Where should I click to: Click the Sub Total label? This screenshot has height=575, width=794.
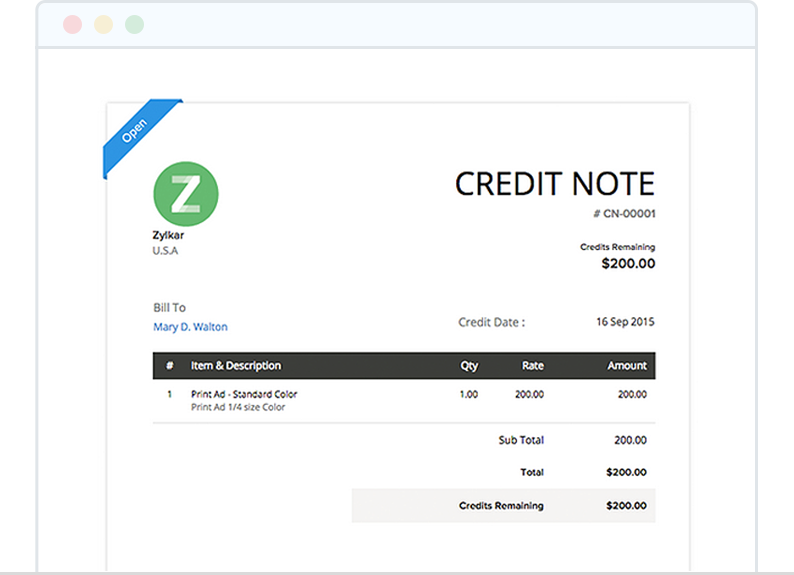point(521,440)
